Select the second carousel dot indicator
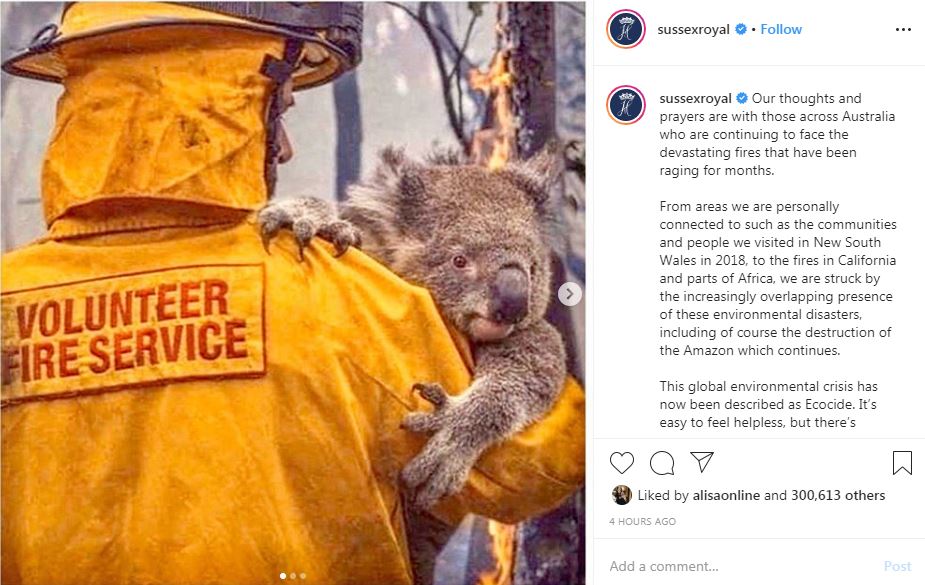This screenshot has height=585, width=925. [293, 576]
